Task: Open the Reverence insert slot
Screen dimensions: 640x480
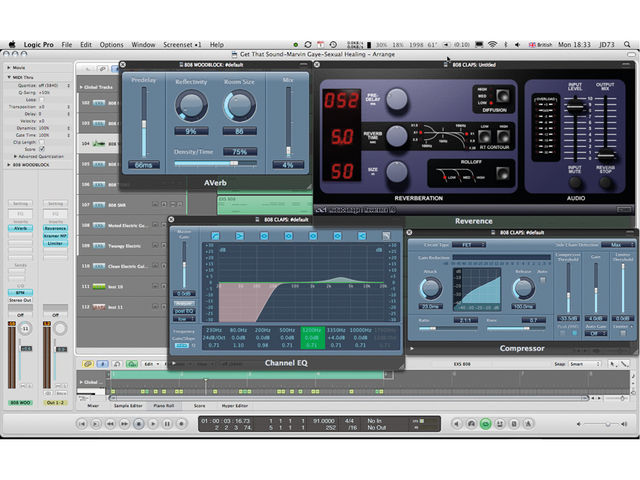Action: point(55,228)
